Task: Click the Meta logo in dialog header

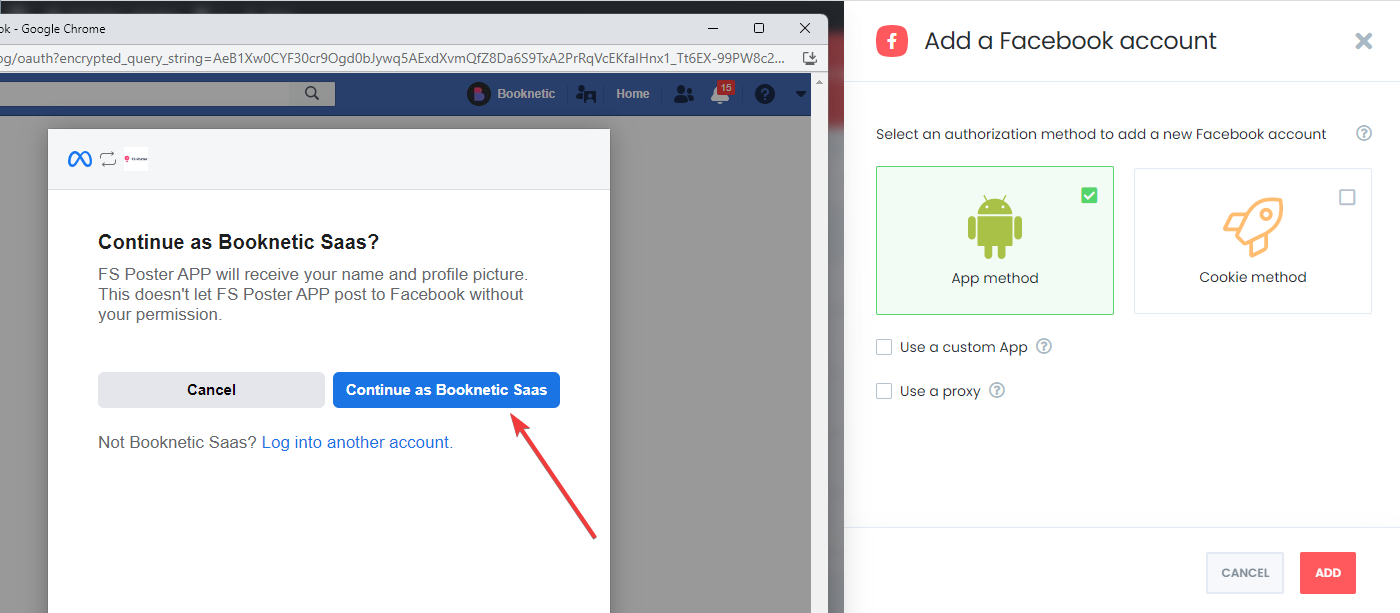Action: pyautogui.click(x=80, y=158)
